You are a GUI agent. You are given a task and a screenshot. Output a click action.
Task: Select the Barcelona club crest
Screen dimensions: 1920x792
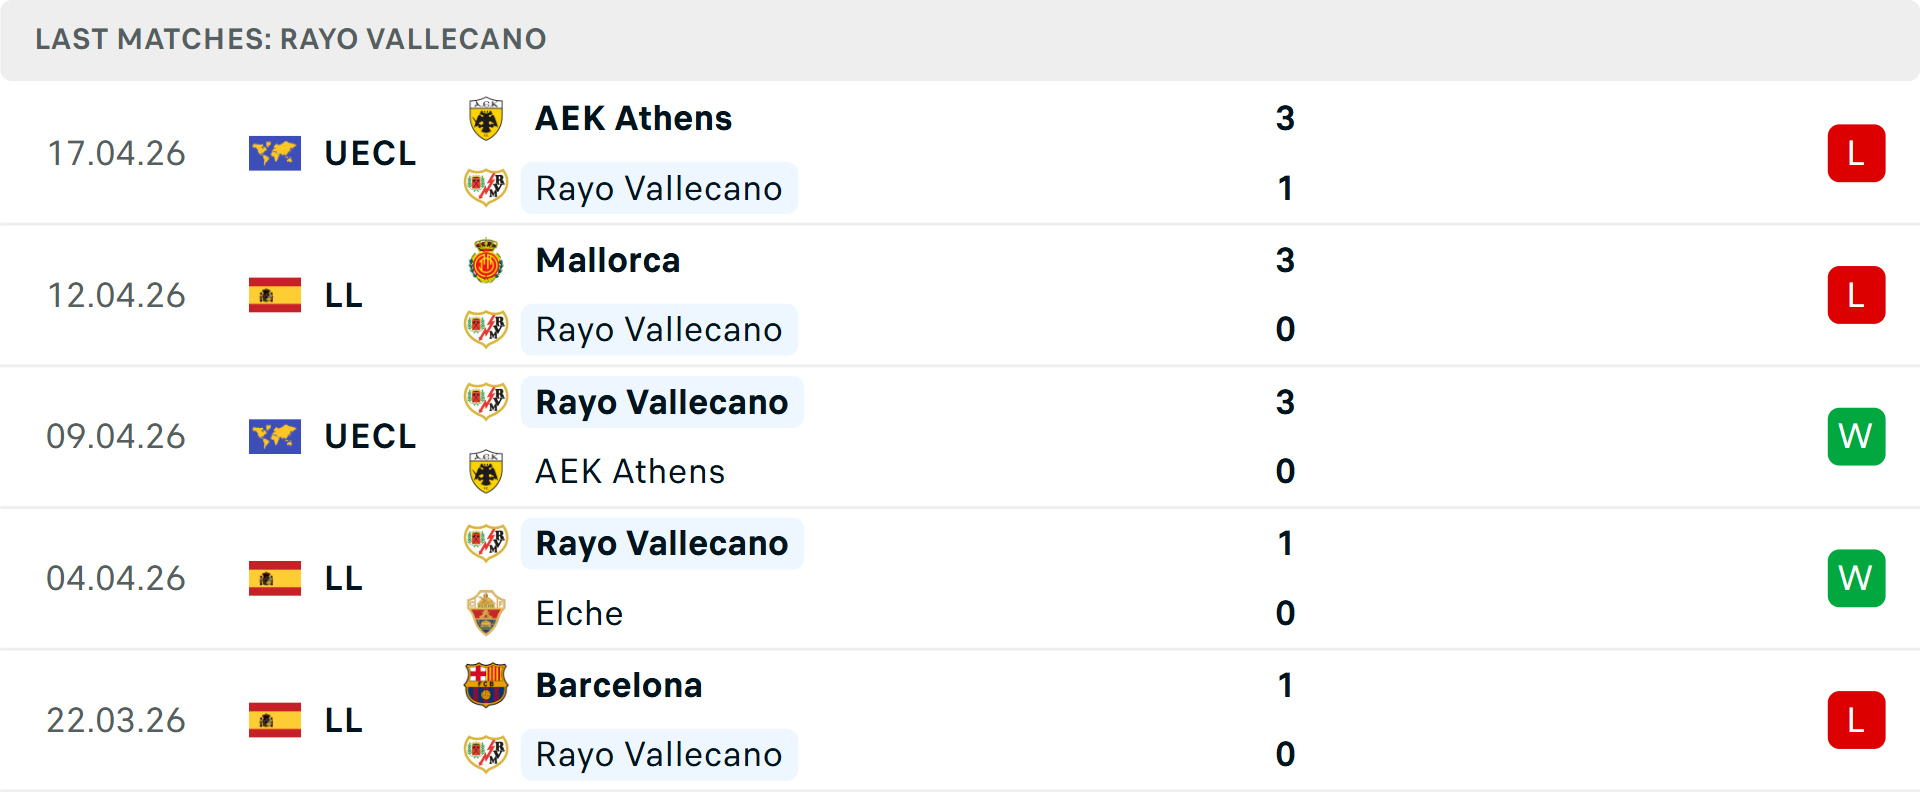486,685
